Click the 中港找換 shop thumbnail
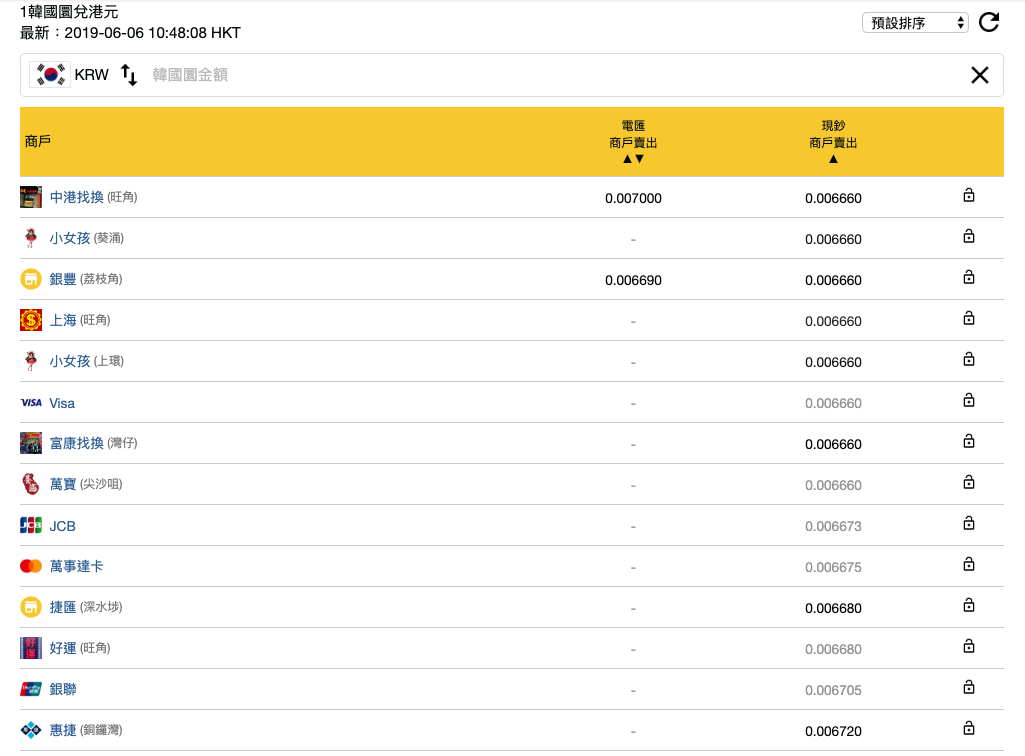 coord(31,197)
